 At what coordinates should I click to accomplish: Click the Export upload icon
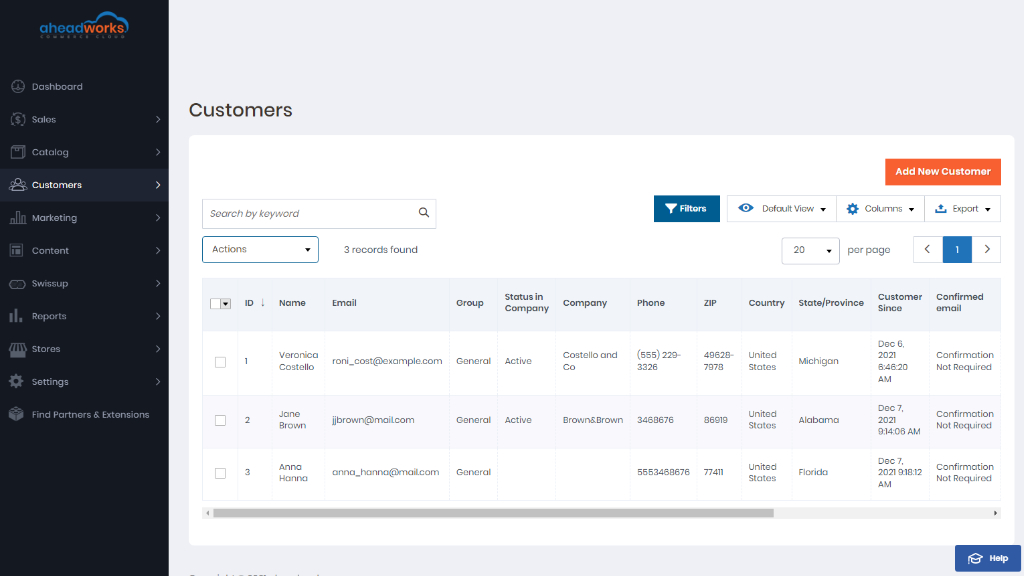(x=940, y=208)
